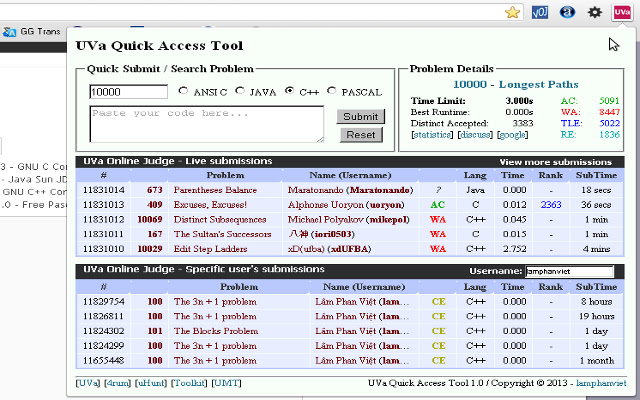Viewport: 640px width, 400px height.
Task: Open the [discuss] link
Action: [475, 135]
